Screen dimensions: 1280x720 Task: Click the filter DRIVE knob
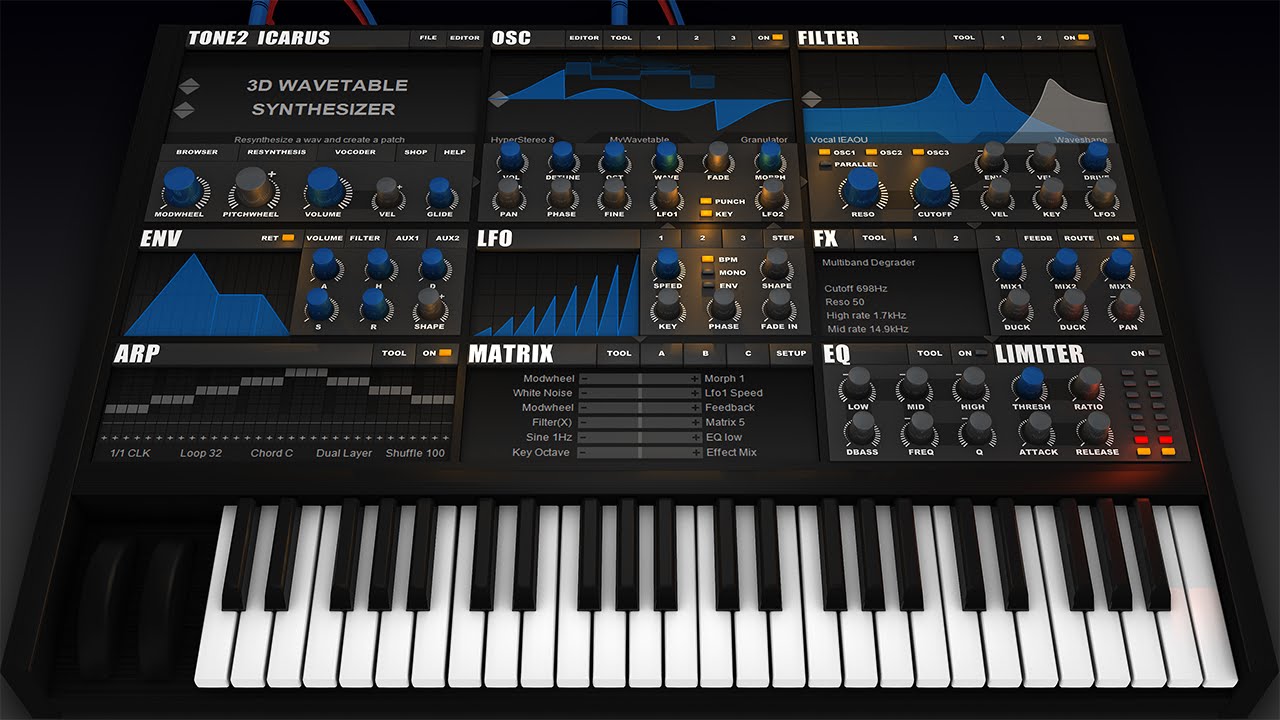coord(1096,157)
